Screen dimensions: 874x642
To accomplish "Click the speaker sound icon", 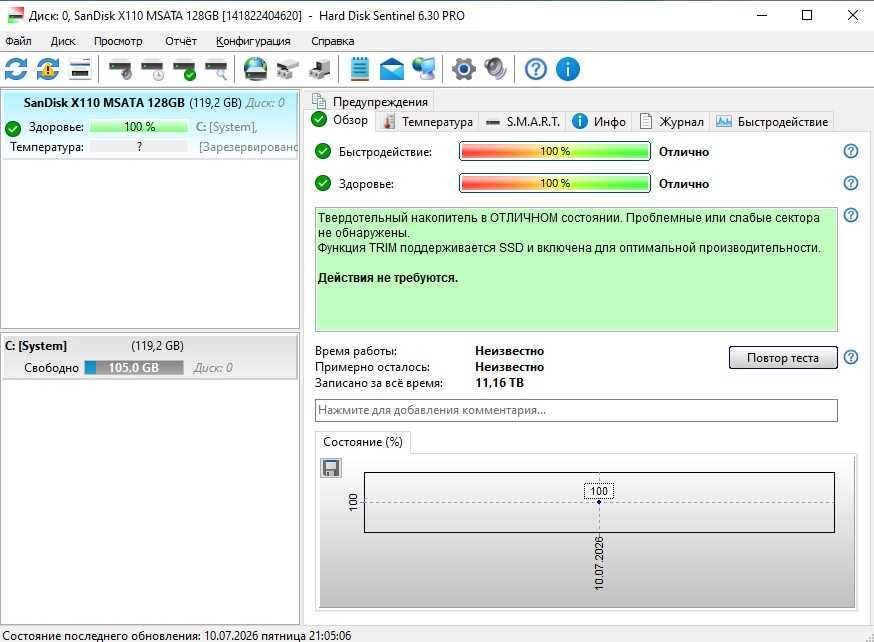I will 496,69.
